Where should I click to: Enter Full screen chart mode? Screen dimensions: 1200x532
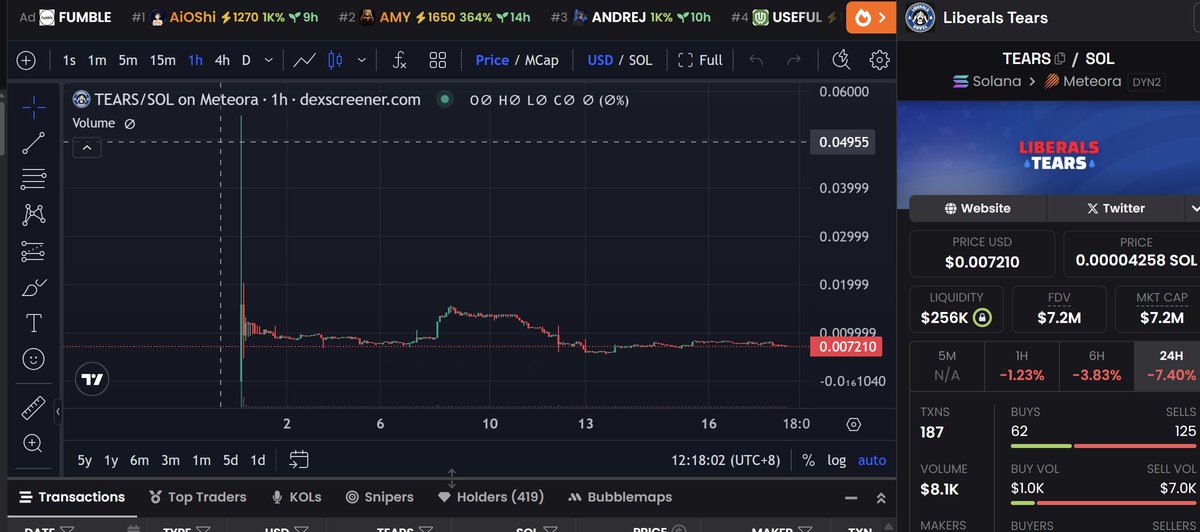pyautogui.click(x=700, y=60)
